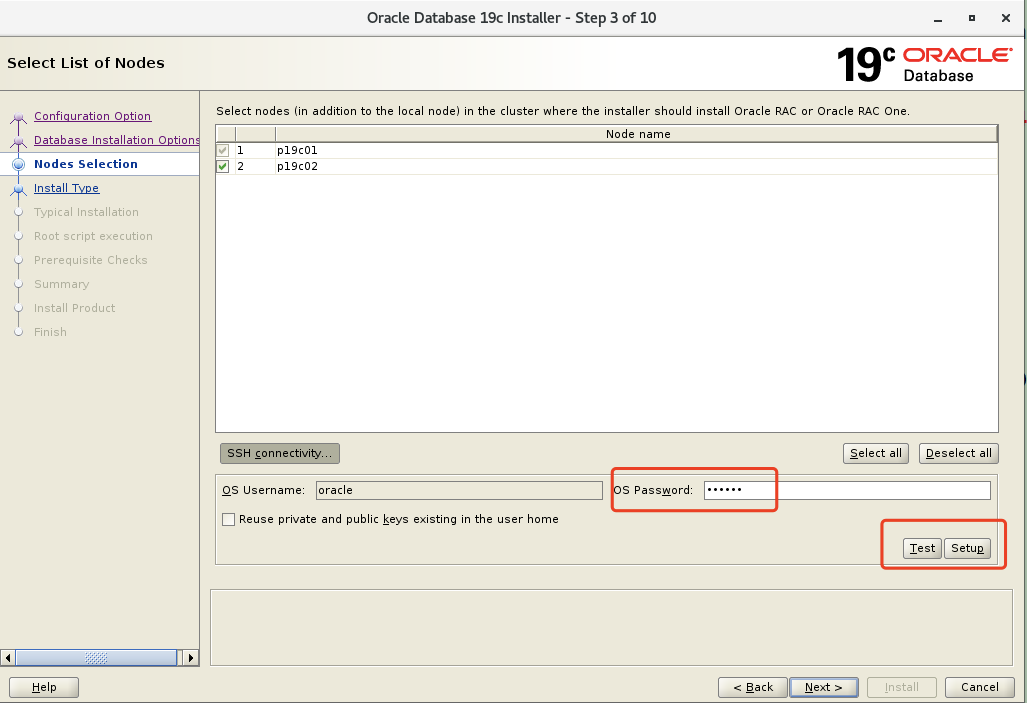Image resolution: width=1027 pixels, height=703 pixels.
Task: Open the SSH connectivity panel
Action: tap(280, 453)
